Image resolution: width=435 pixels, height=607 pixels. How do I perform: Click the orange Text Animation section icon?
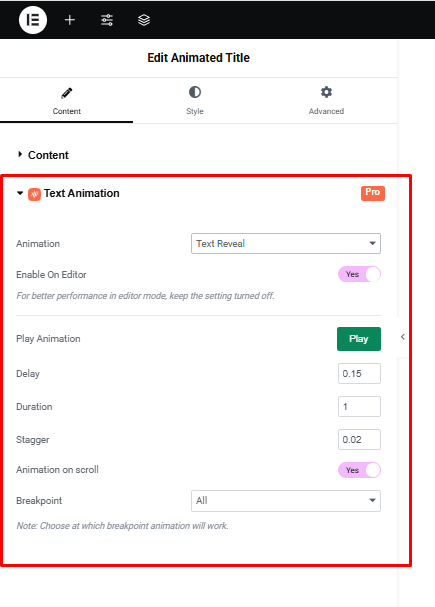click(x=34, y=194)
